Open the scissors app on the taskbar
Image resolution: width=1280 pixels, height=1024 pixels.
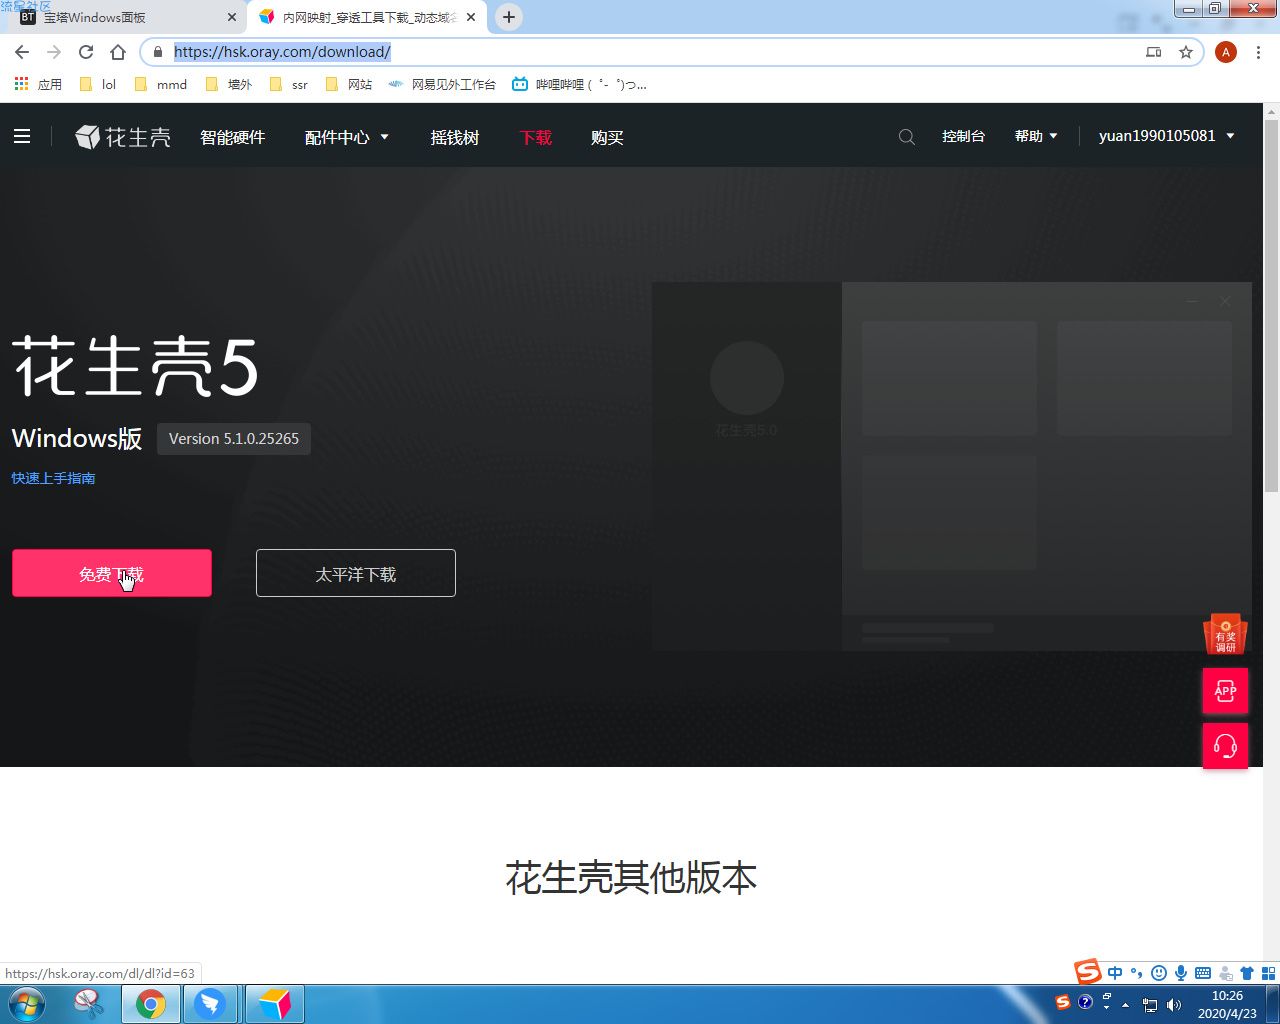89,1004
